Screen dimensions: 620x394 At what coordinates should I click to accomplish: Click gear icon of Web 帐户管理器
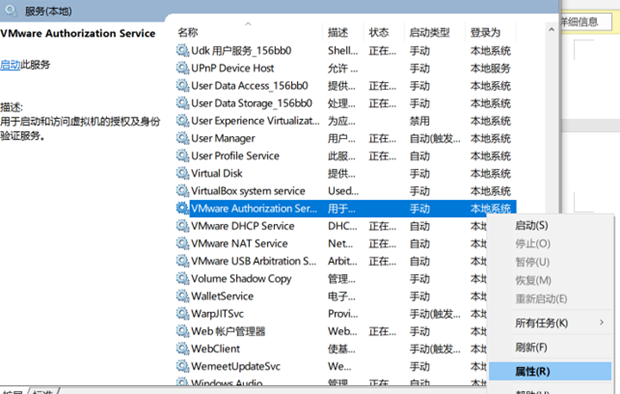tap(182, 331)
